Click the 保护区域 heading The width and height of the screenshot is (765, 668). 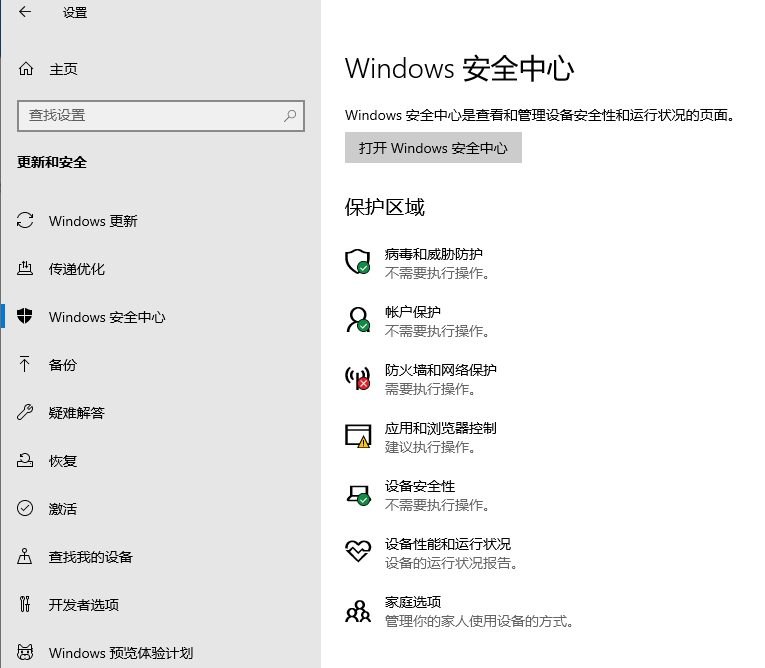pyautogui.click(x=384, y=207)
